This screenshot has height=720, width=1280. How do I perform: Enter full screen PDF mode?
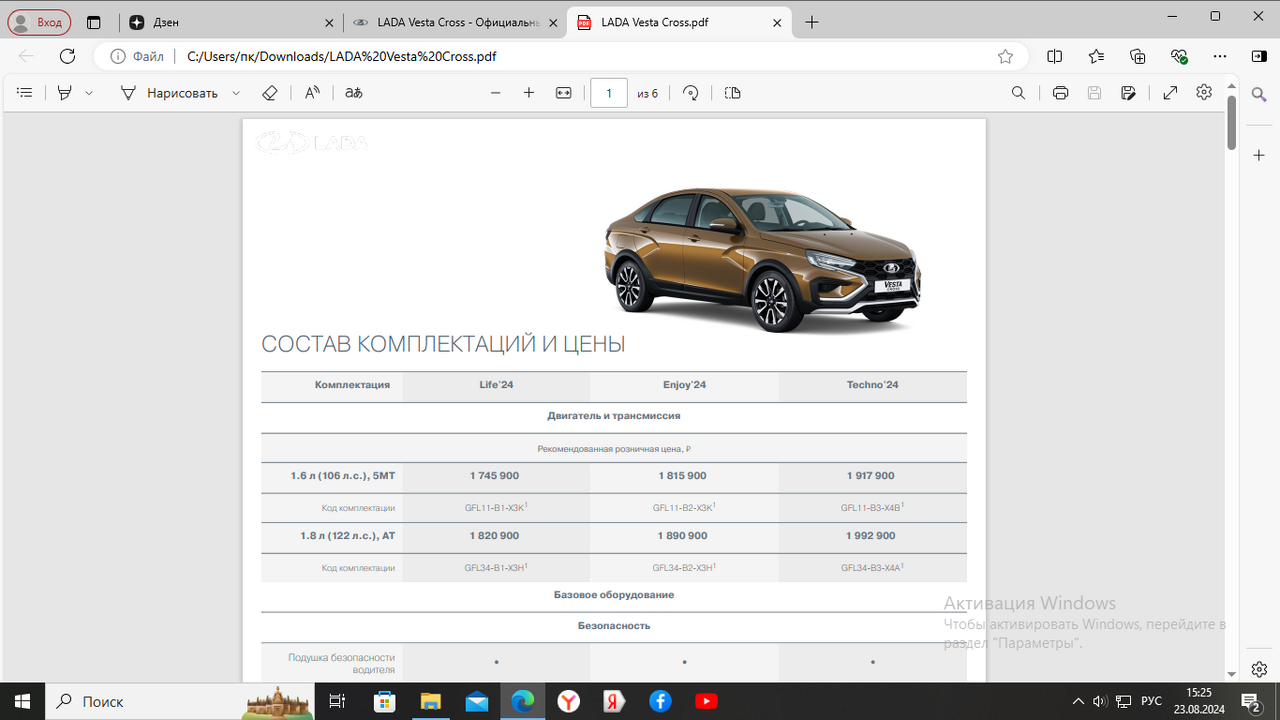[1170, 93]
